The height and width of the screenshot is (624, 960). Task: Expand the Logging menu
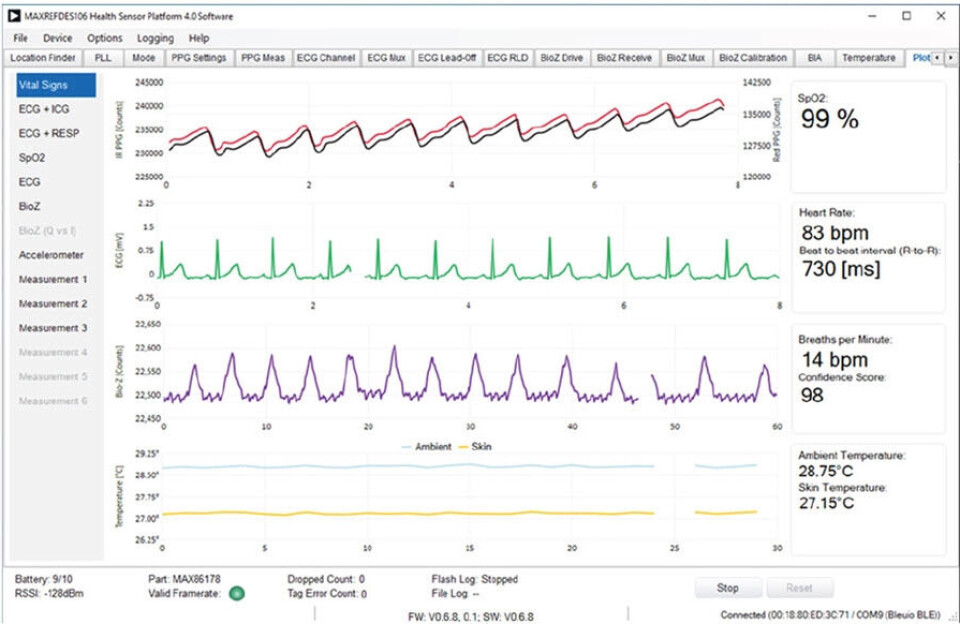pyautogui.click(x=155, y=38)
